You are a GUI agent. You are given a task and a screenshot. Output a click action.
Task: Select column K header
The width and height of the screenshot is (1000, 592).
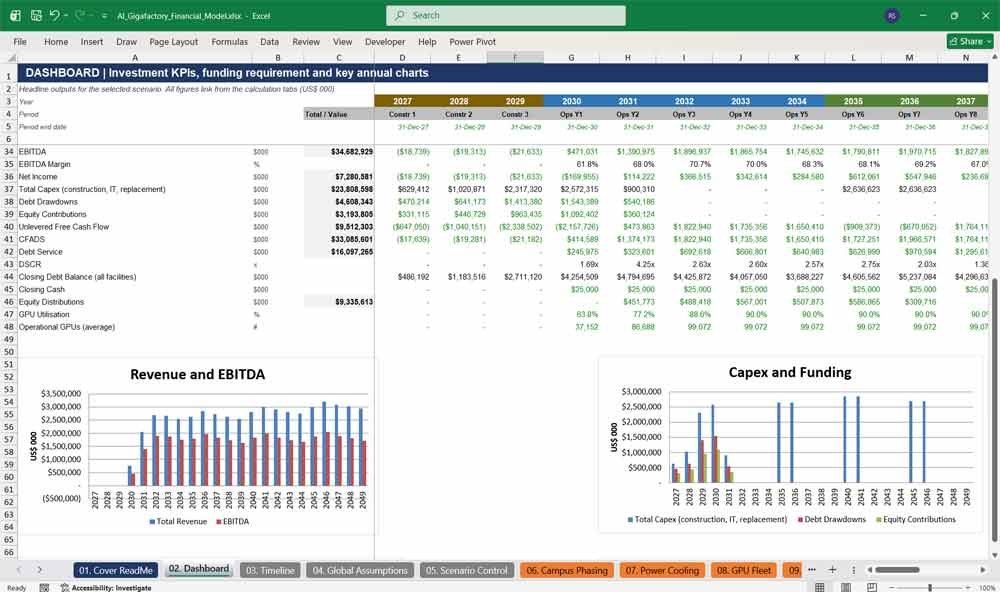[x=797, y=57]
